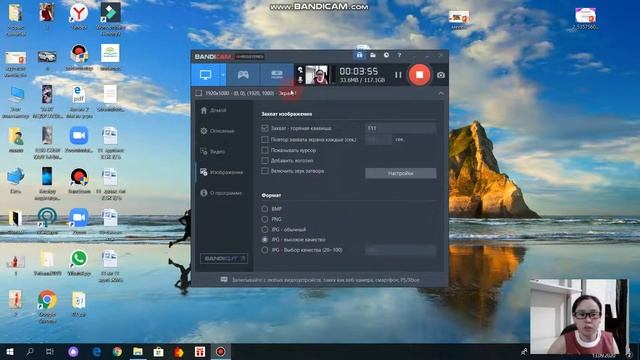Open the pdf Edge file on desktop
The height and width of the screenshot is (360, 640).
78,101
